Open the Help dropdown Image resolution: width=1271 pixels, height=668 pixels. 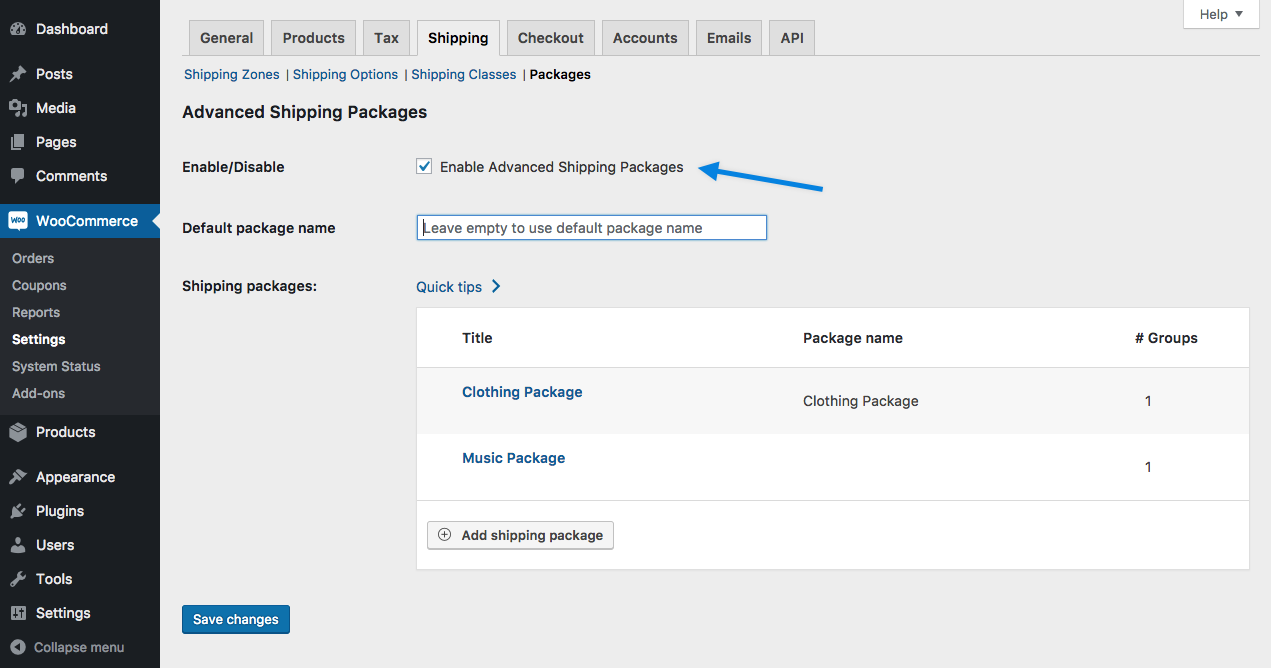tap(1221, 14)
